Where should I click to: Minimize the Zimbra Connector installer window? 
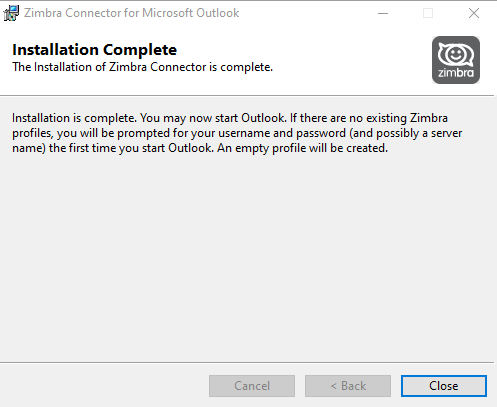pos(383,13)
